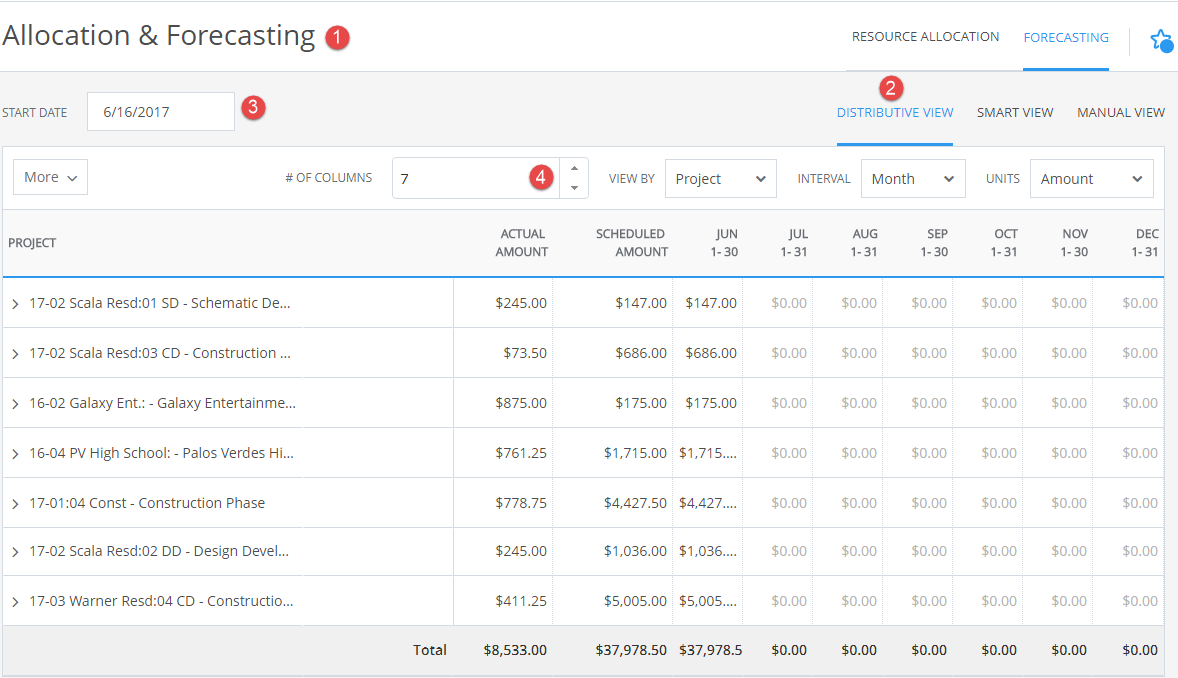Expand the 17-02 Scala Resd:02 DD row
Viewport: 1178px width, 678px height.
14,551
